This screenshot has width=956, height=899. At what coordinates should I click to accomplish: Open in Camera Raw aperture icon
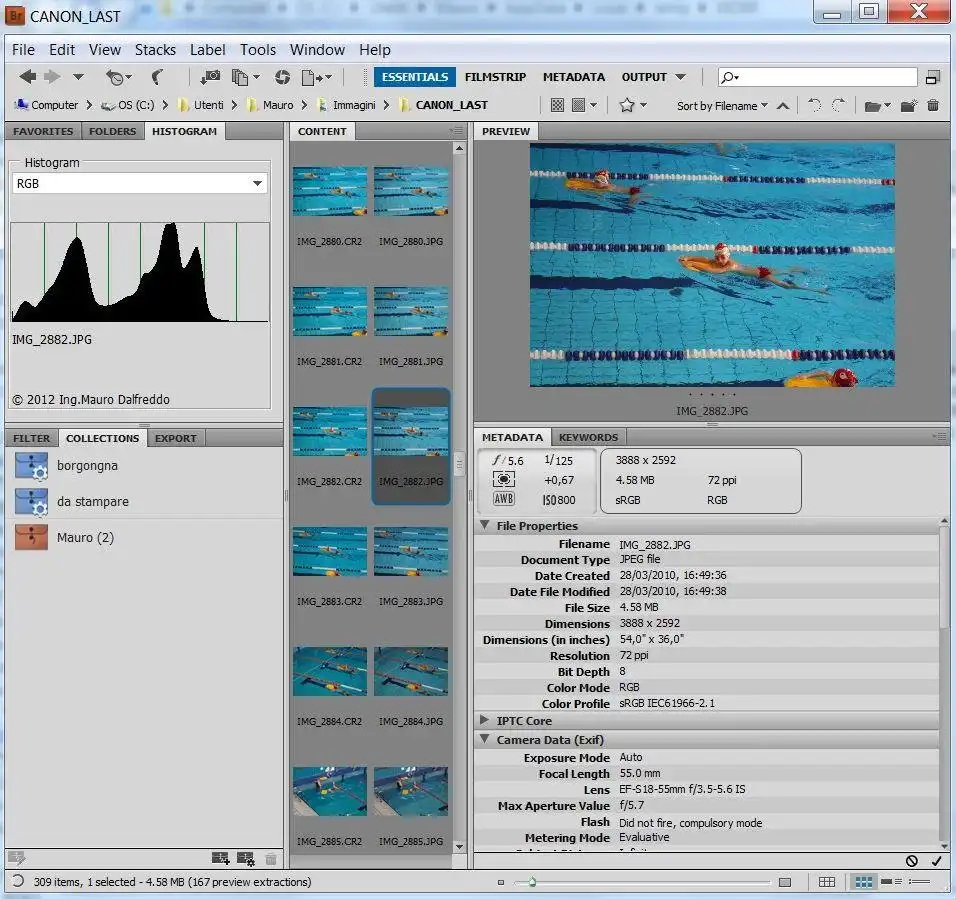click(x=282, y=77)
